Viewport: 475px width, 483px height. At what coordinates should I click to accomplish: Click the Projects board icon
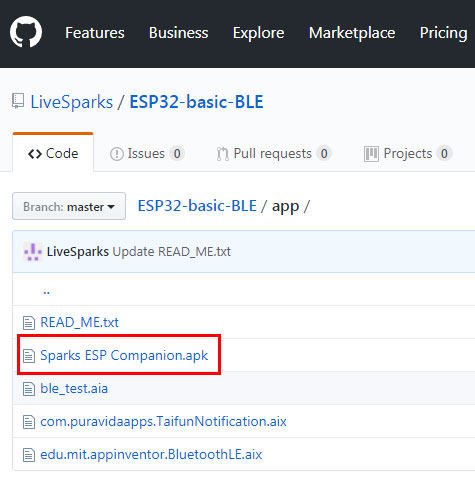[x=371, y=154]
